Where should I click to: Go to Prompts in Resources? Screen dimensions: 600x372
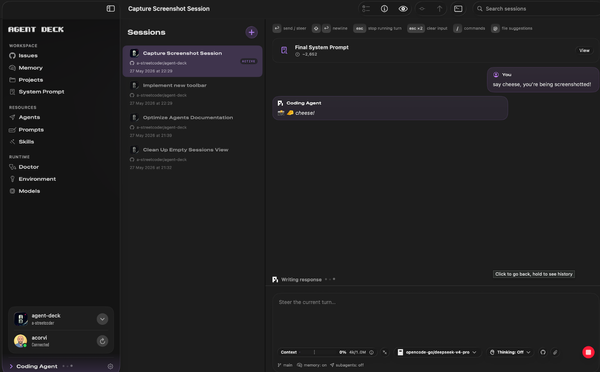pyautogui.click(x=26, y=130)
